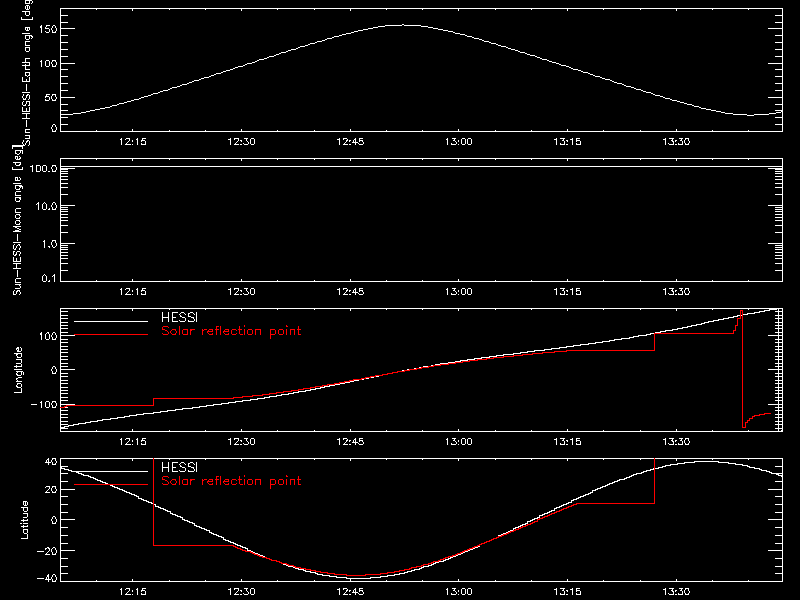Select the 12:15 label under Longitude plot
This screenshot has width=800, height=600.
(133, 442)
